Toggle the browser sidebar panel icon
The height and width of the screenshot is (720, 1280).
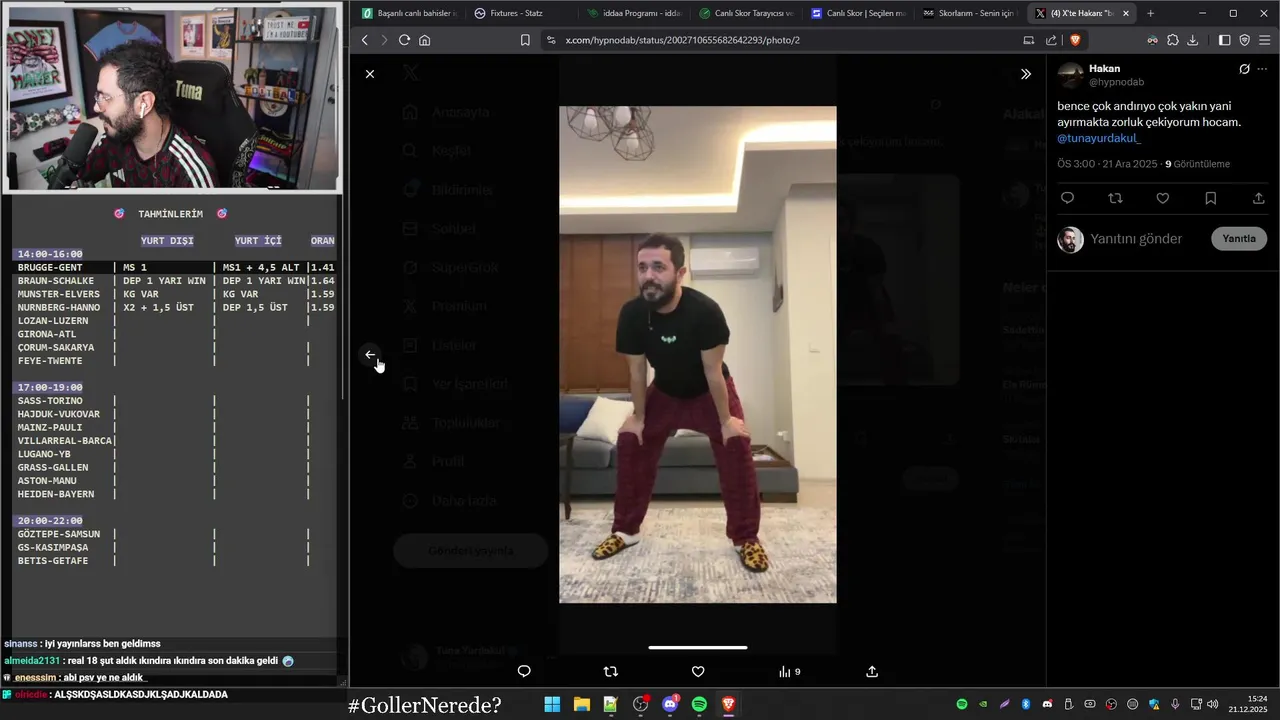coord(1225,40)
